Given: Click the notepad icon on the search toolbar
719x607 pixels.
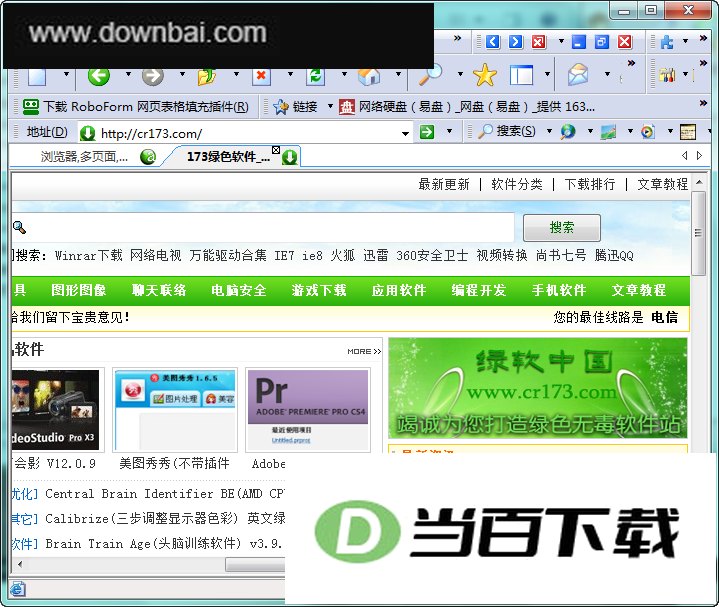Looking at the screenshot, I should [688, 132].
